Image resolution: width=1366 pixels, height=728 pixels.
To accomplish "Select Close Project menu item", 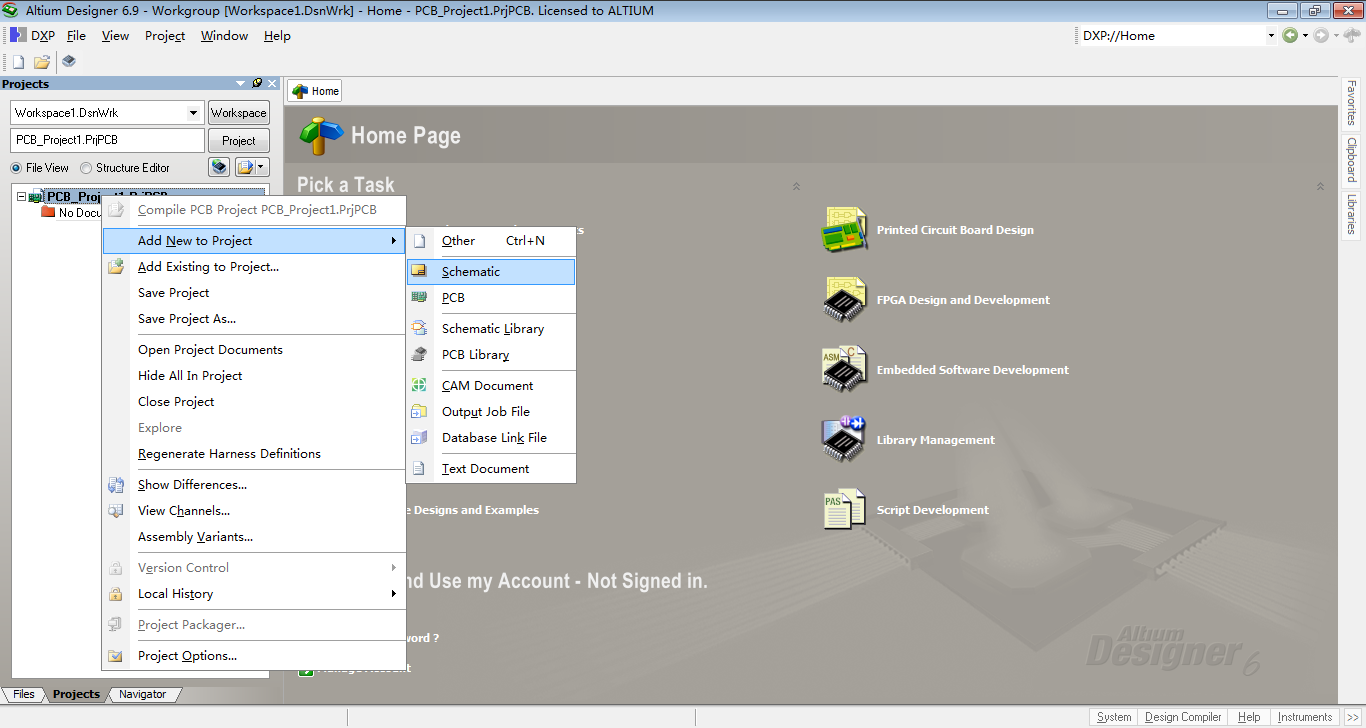I will pyautogui.click(x=254, y=401).
